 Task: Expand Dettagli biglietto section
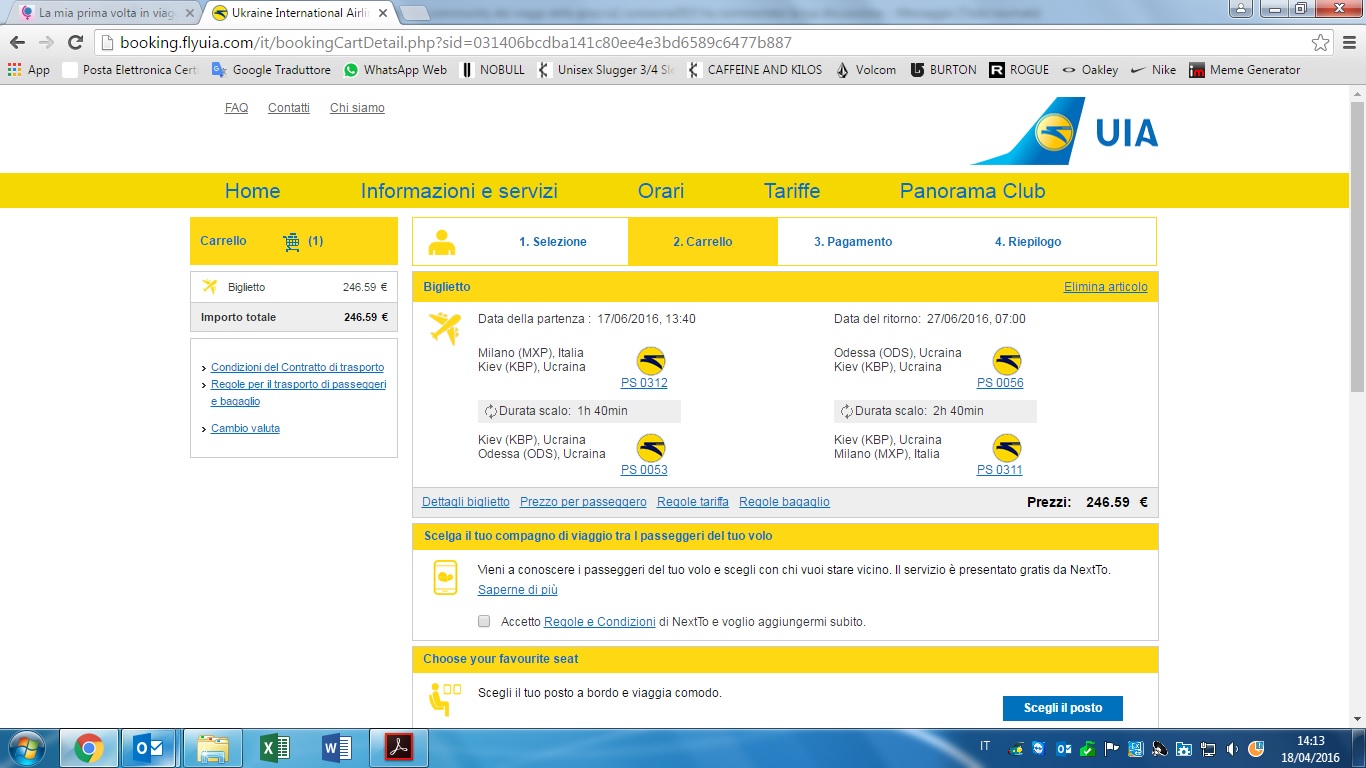[465, 502]
